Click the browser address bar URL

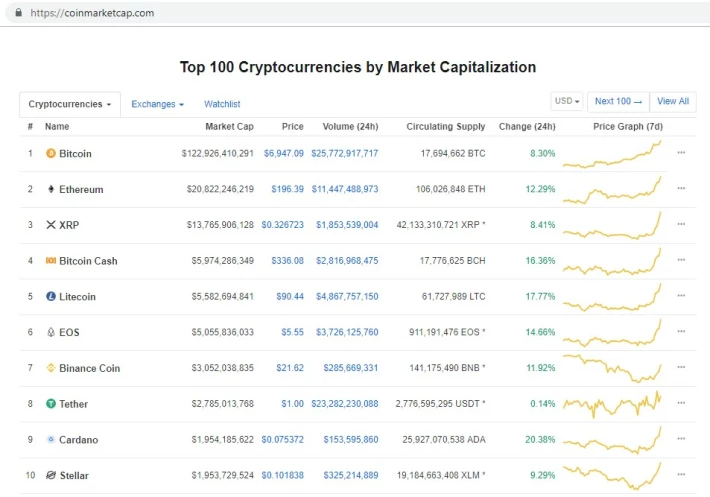click(92, 13)
